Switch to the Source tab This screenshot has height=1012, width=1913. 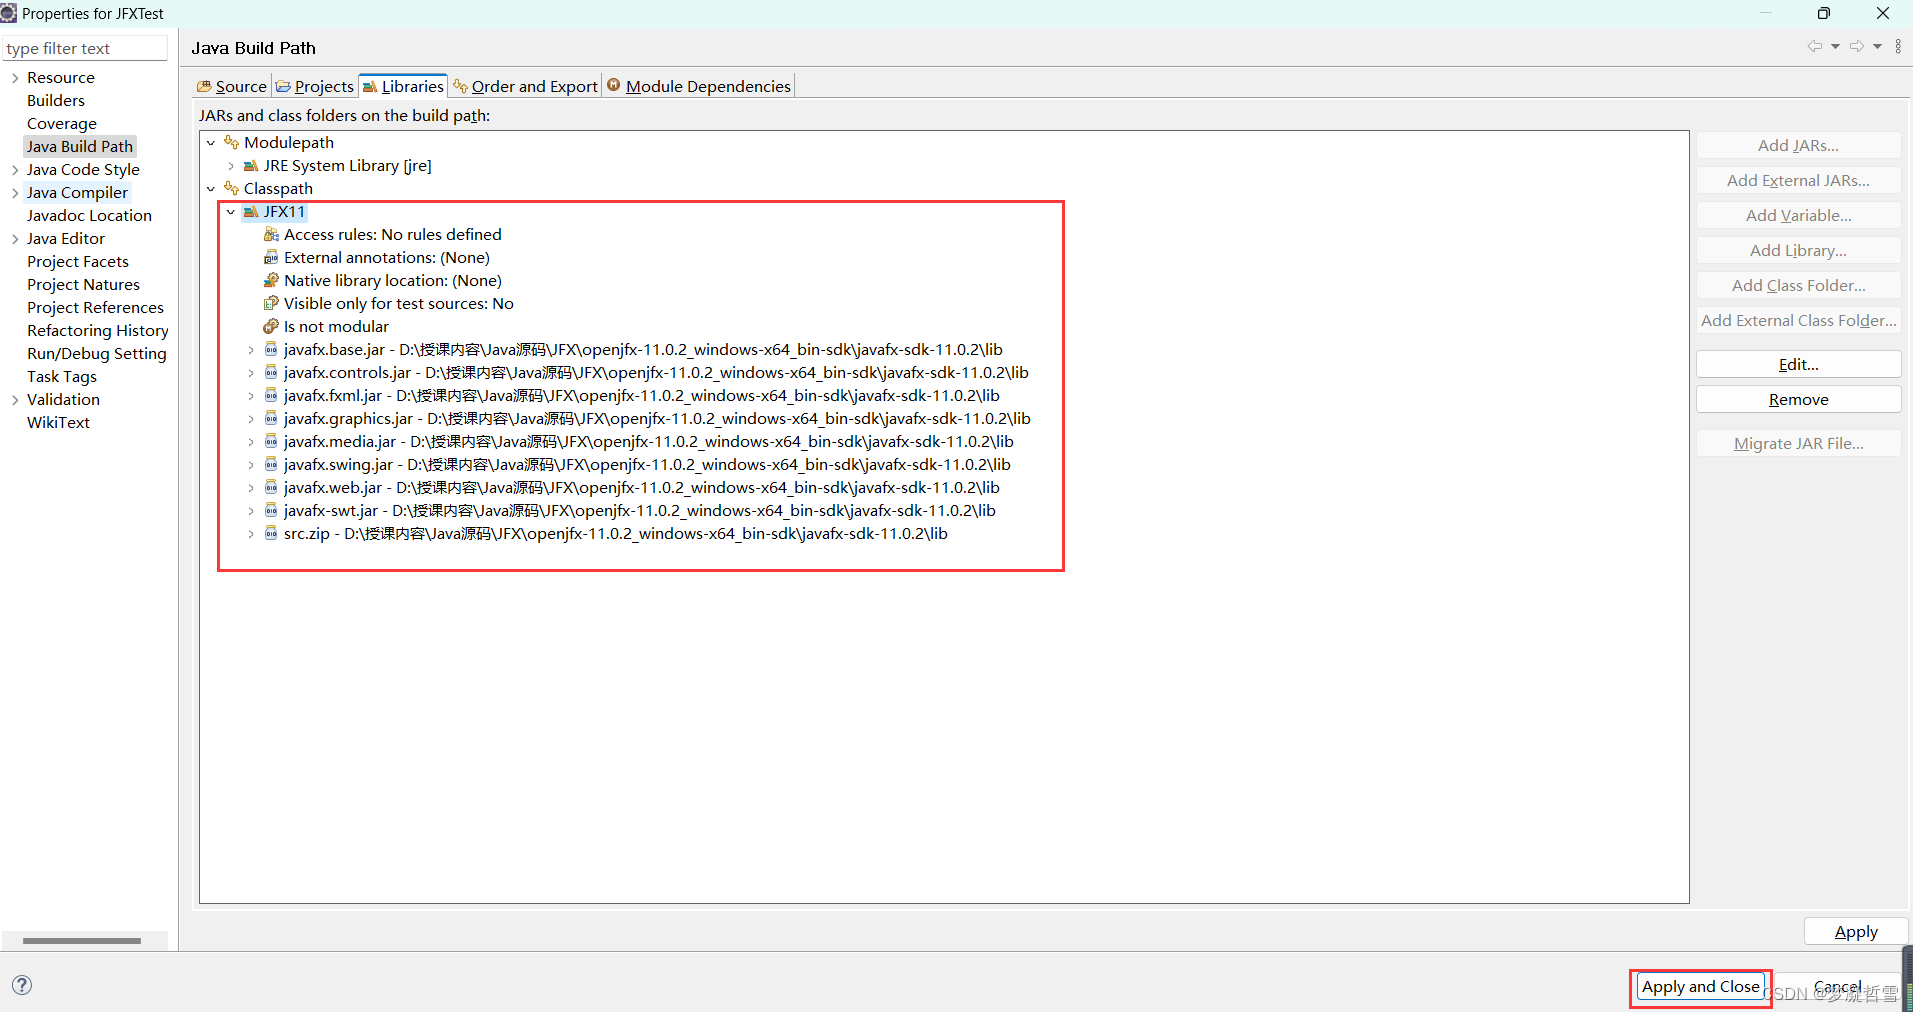[x=232, y=86]
